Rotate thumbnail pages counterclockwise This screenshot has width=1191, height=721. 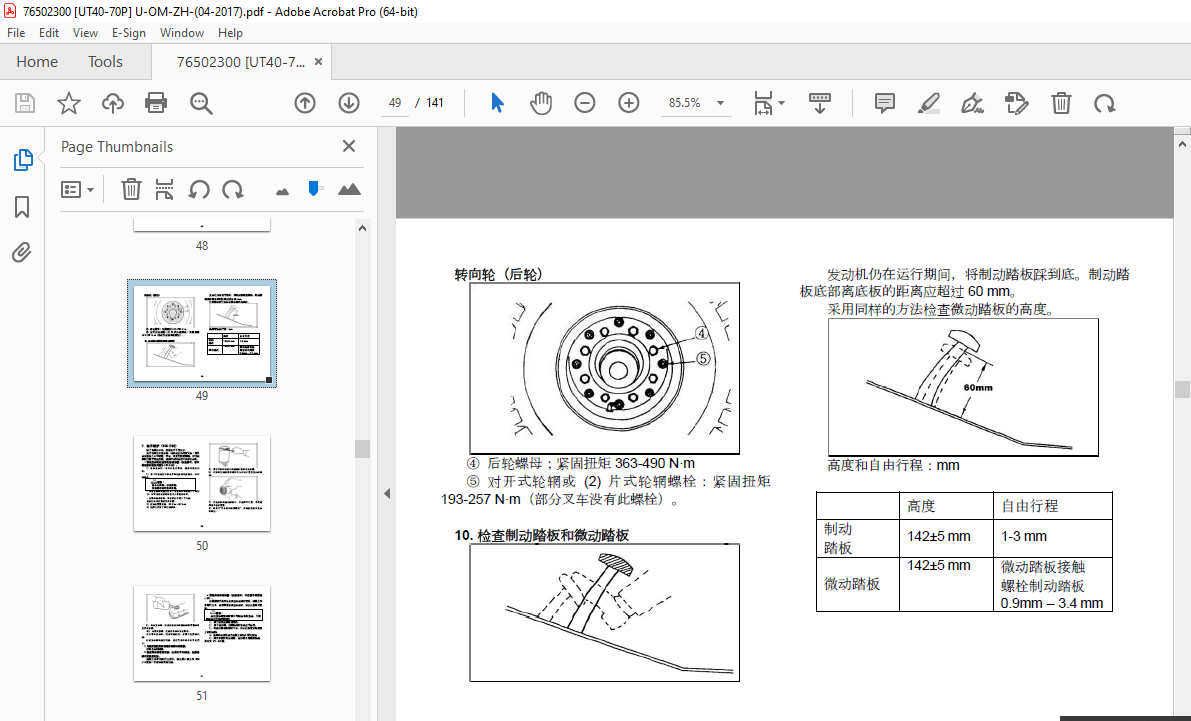(199, 189)
